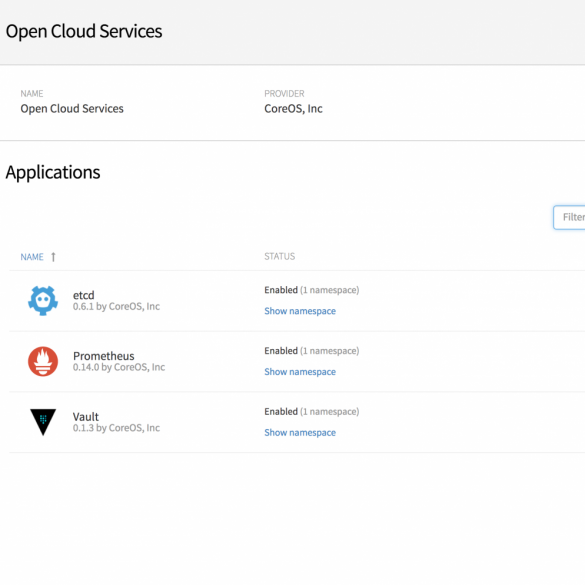The width and height of the screenshot is (585, 585).
Task: Click Prometheus 'Enabled (1 namespace)' status
Action: coord(312,351)
